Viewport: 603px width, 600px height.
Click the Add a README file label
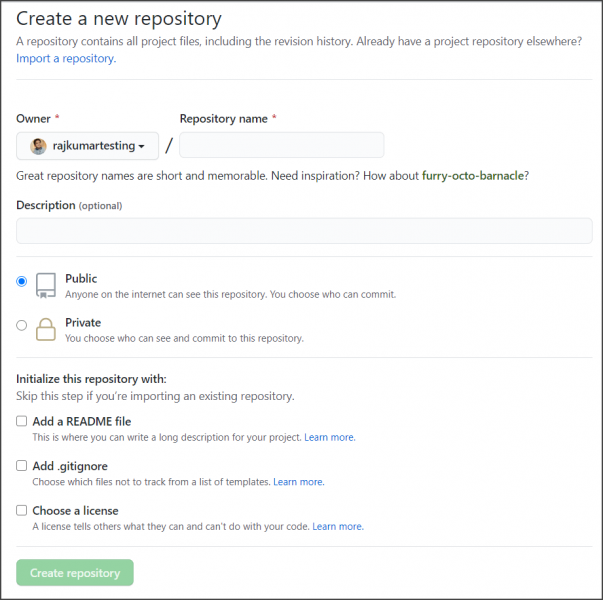(x=81, y=422)
